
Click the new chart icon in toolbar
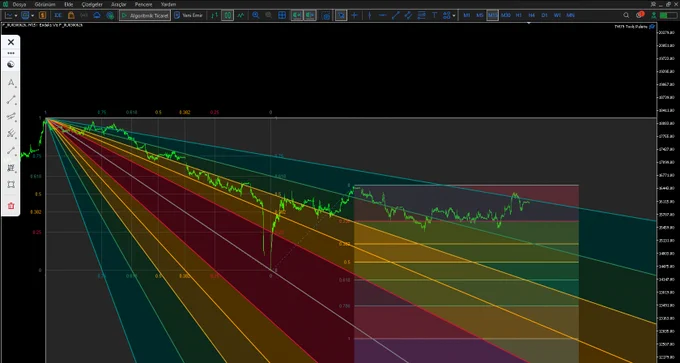click(9, 15)
